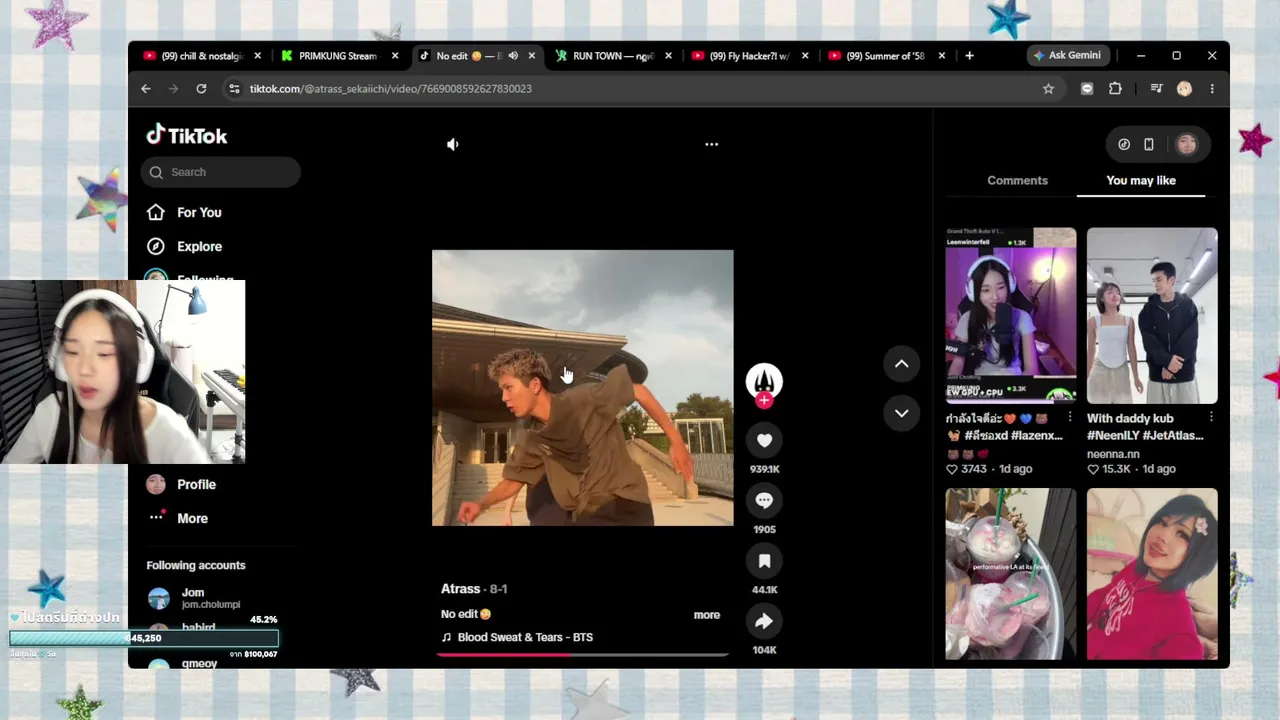Open the red shirt girl video thumbnail
The width and height of the screenshot is (1280, 720).
(x=1152, y=574)
